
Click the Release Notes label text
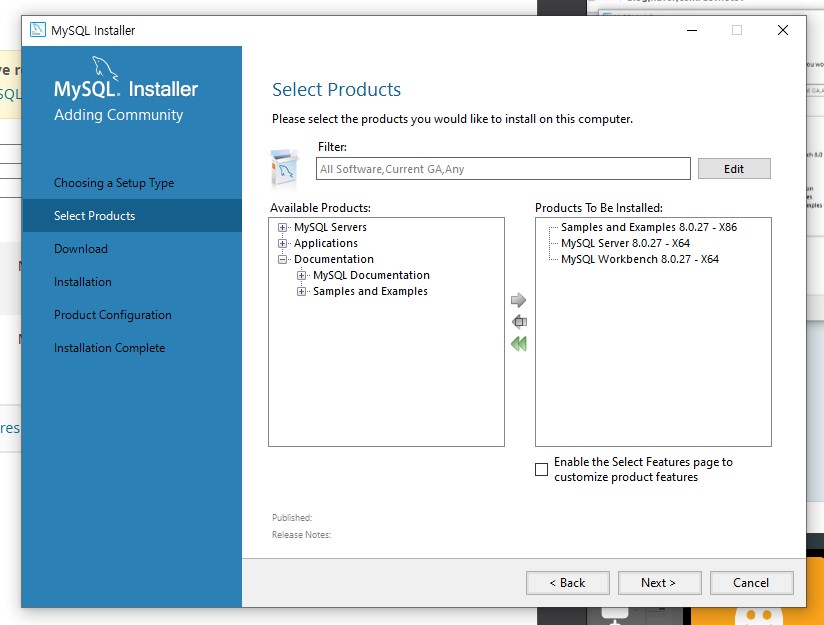pyautogui.click(x=301, y=535)
